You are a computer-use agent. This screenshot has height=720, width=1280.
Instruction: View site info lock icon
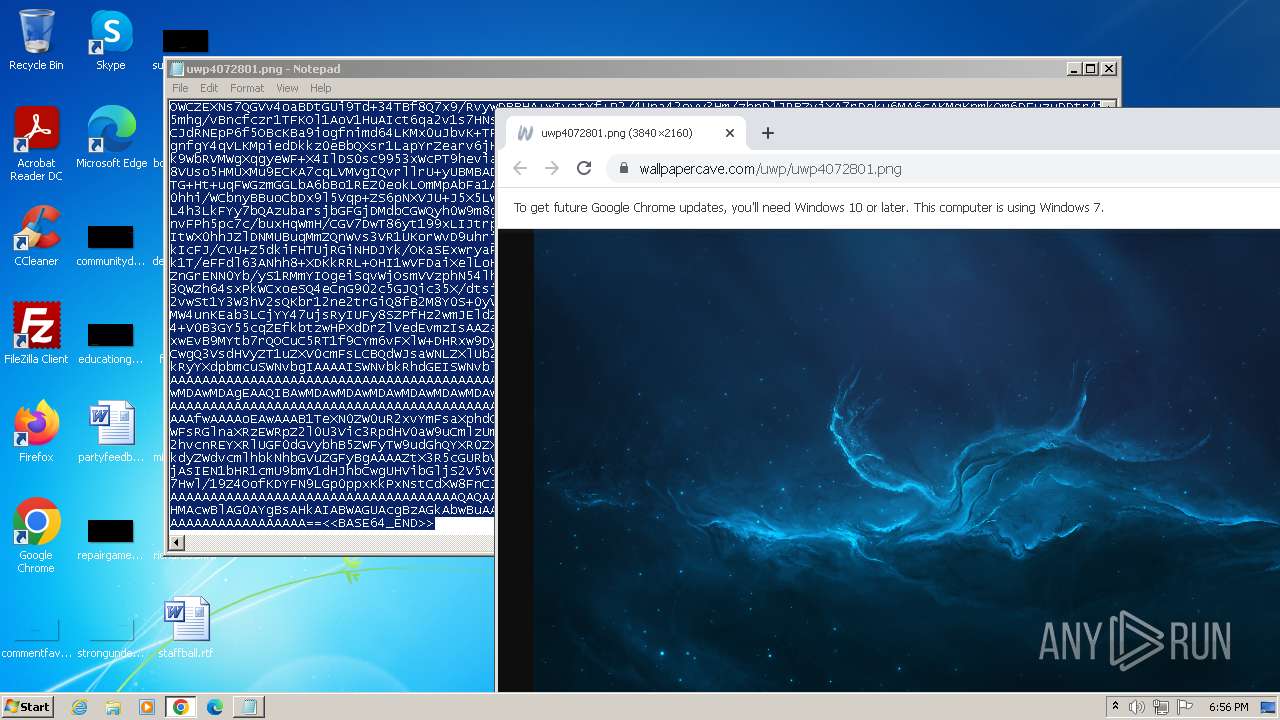pos(624,168)
